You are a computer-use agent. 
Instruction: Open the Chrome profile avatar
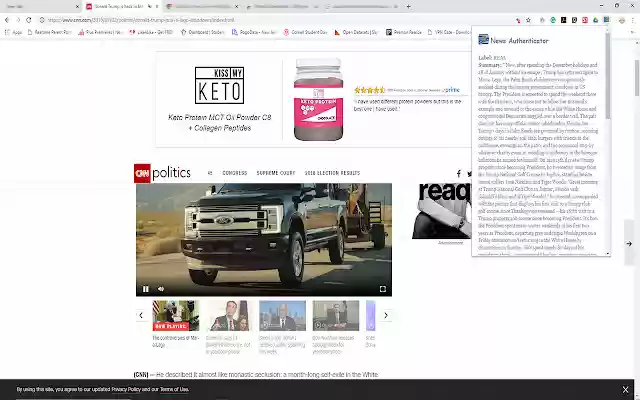(x=622, y=20)
